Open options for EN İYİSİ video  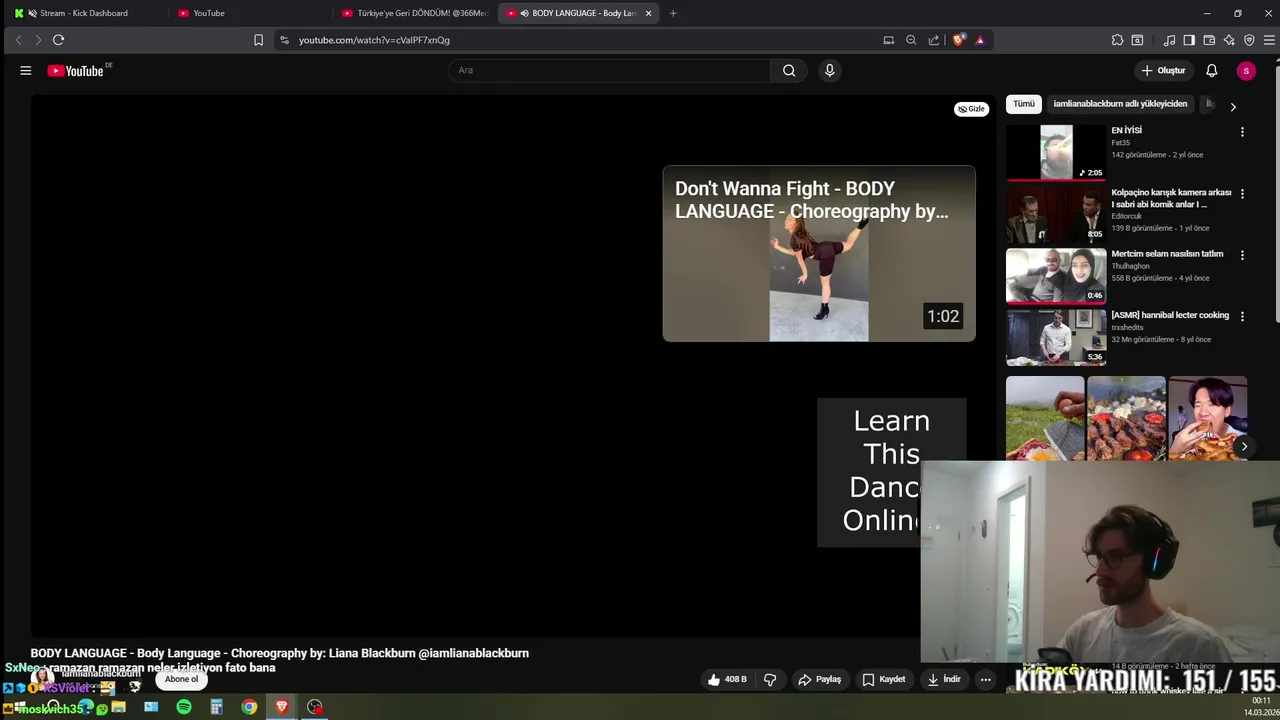[1242, 132]
